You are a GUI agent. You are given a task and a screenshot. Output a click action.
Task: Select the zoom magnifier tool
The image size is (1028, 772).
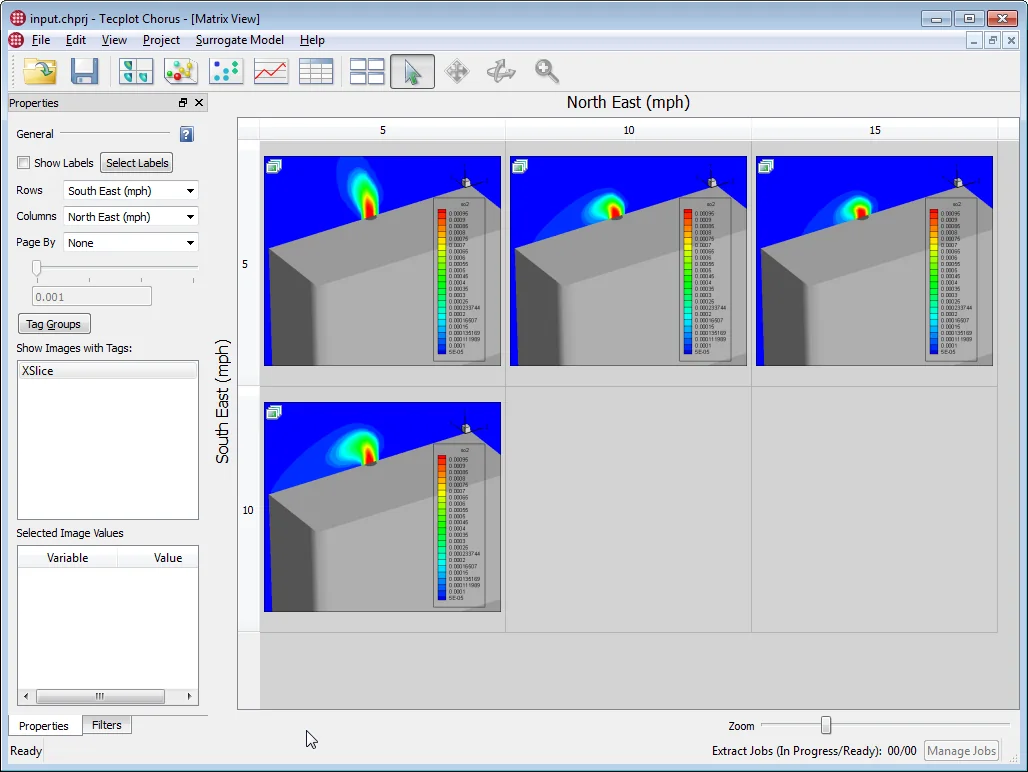click(x=546, y=71)
